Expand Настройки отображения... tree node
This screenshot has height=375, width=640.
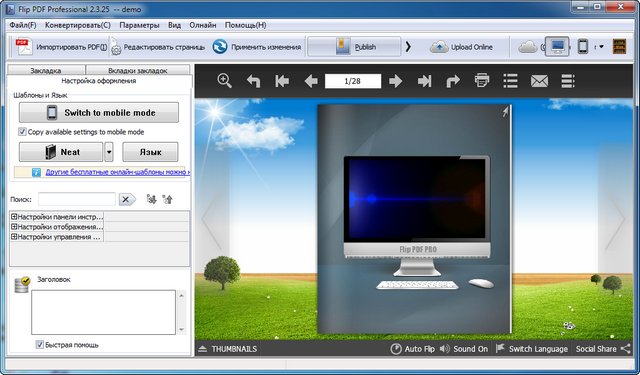14,226
